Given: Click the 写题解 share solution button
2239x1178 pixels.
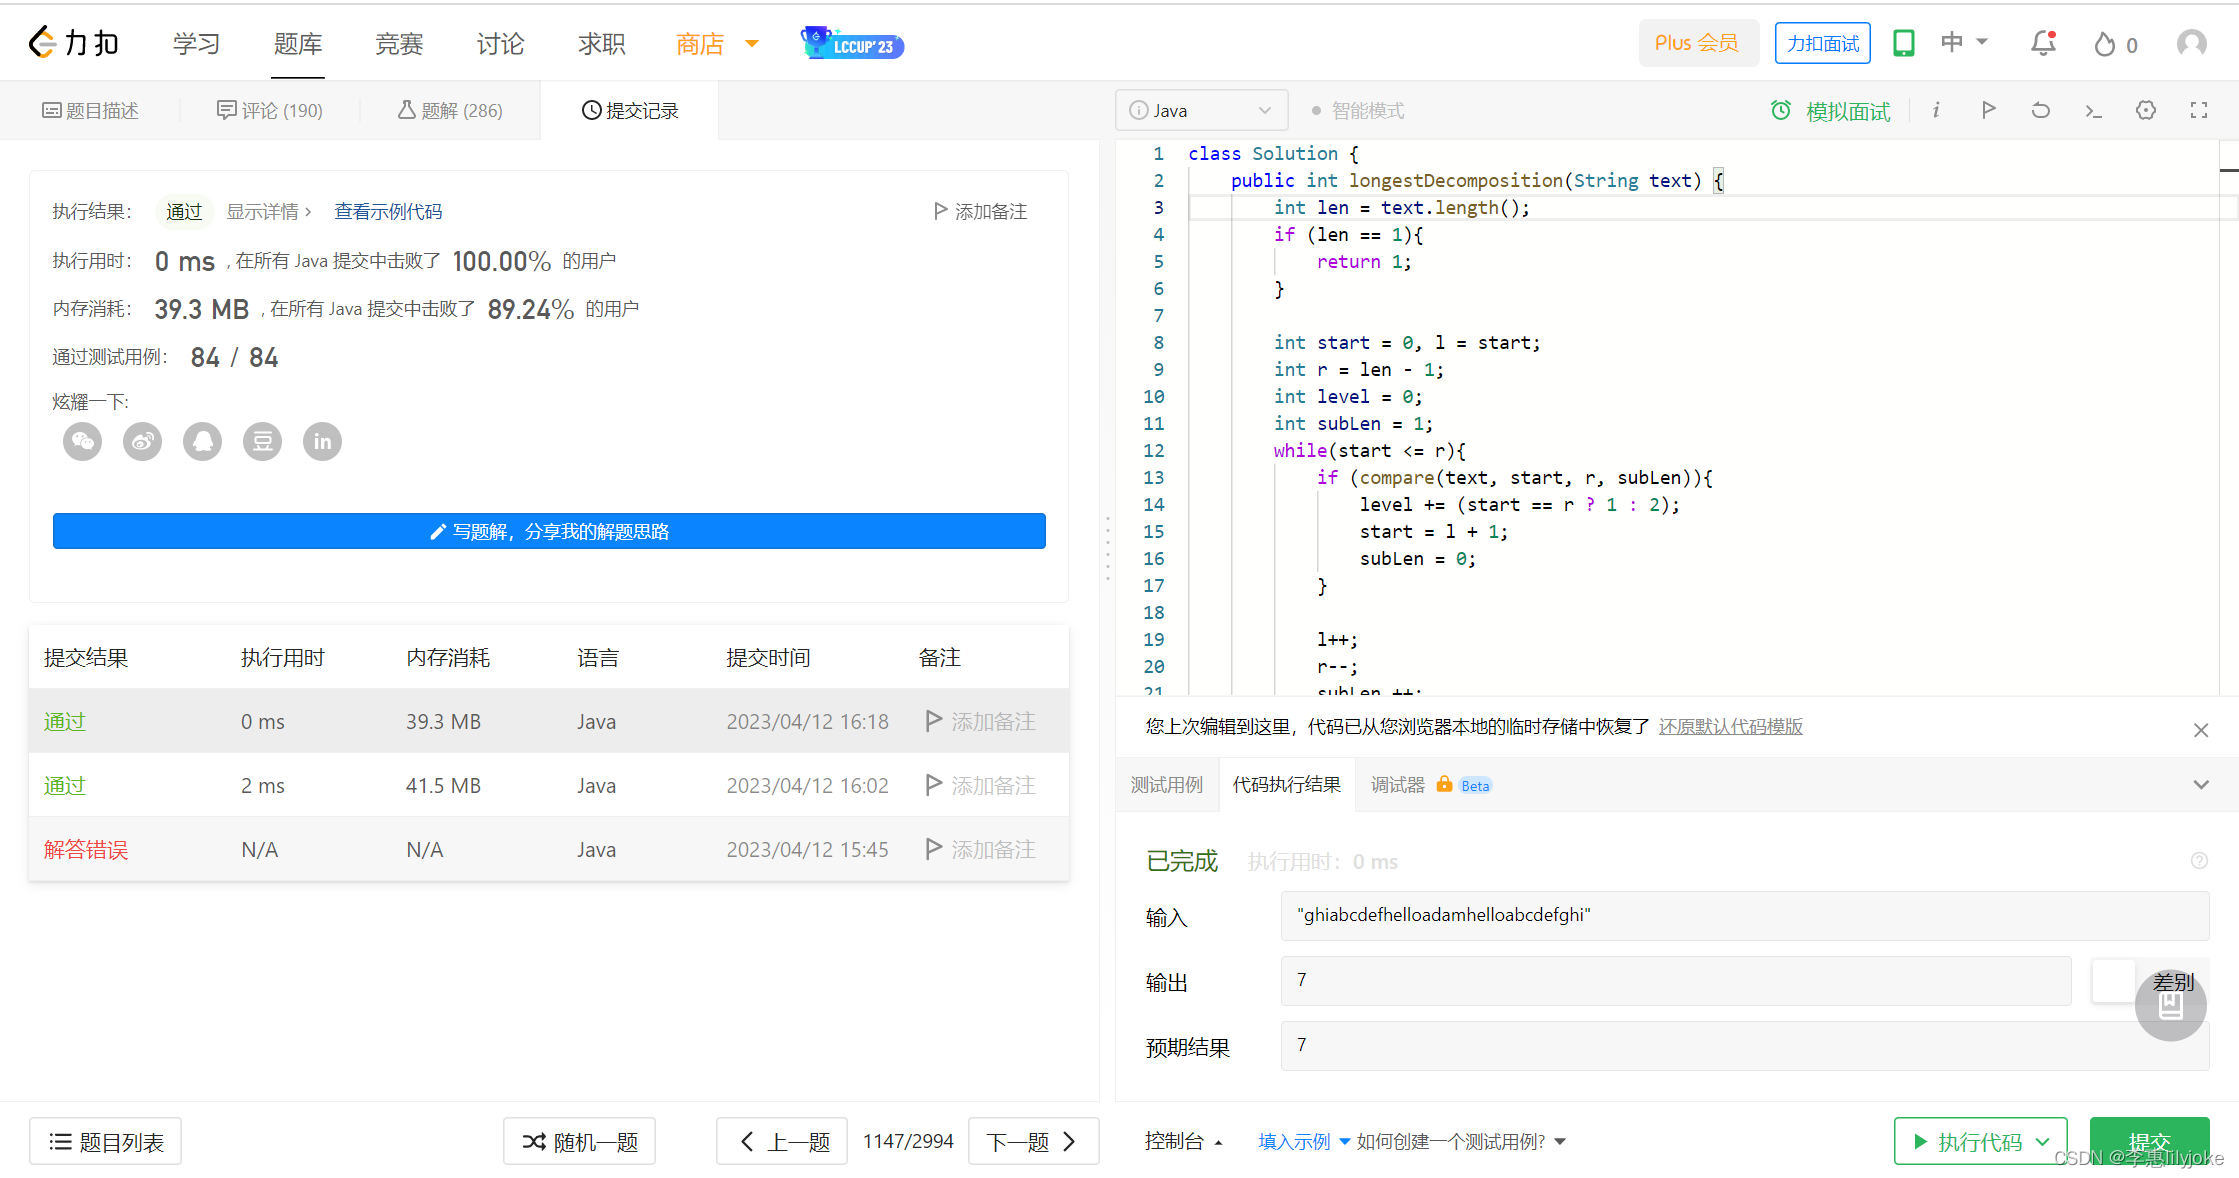Looking at the screenshot, I should [x=549, y=531].
